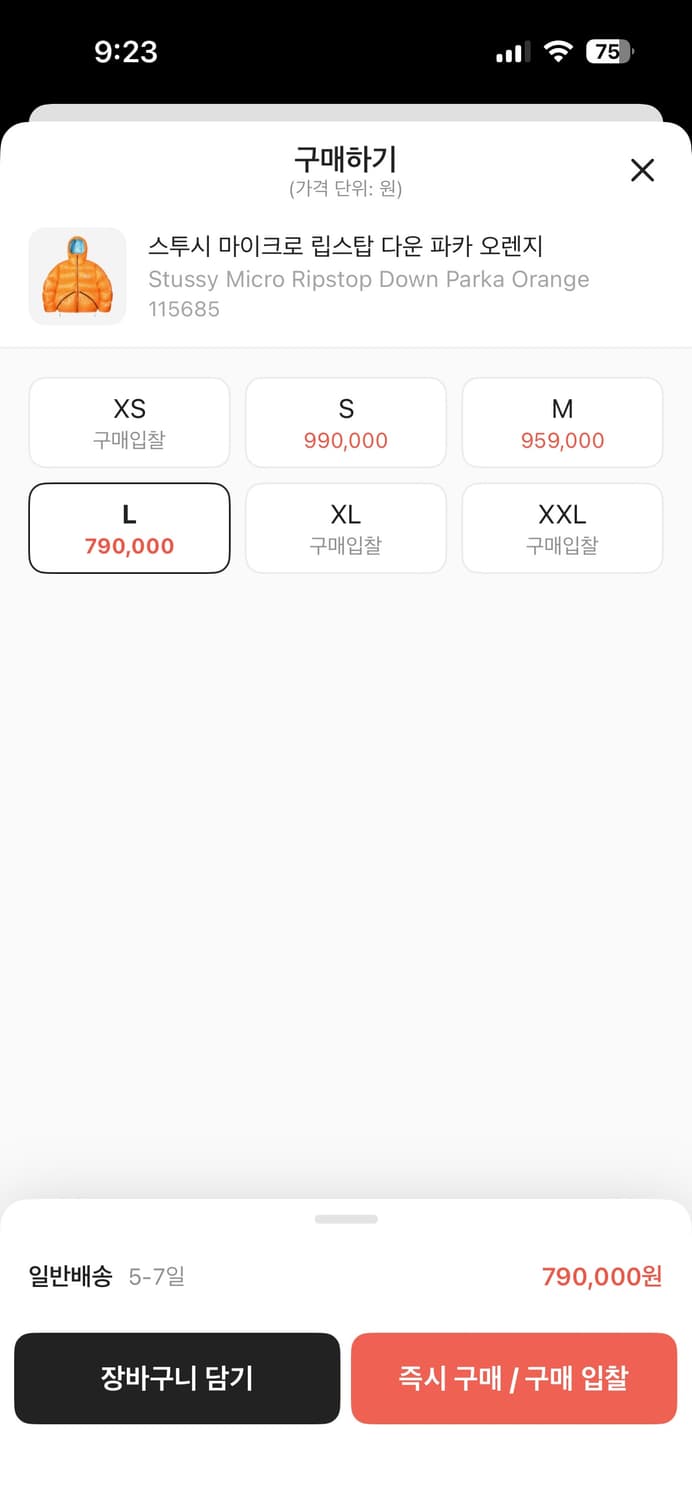
Task: Tap the orange parka product thumbnail
Action: [x=78, y=276]
